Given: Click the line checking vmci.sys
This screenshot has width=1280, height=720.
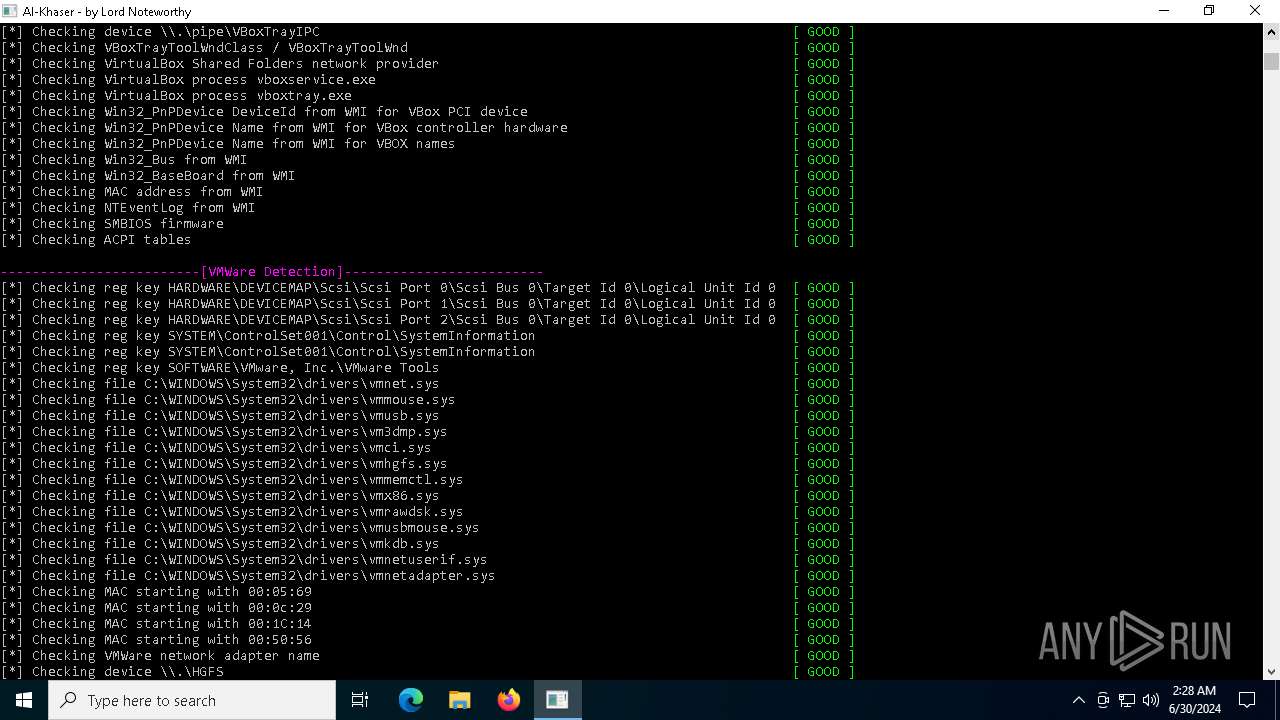Looking at the screenshot, I should tap(216, 448).
